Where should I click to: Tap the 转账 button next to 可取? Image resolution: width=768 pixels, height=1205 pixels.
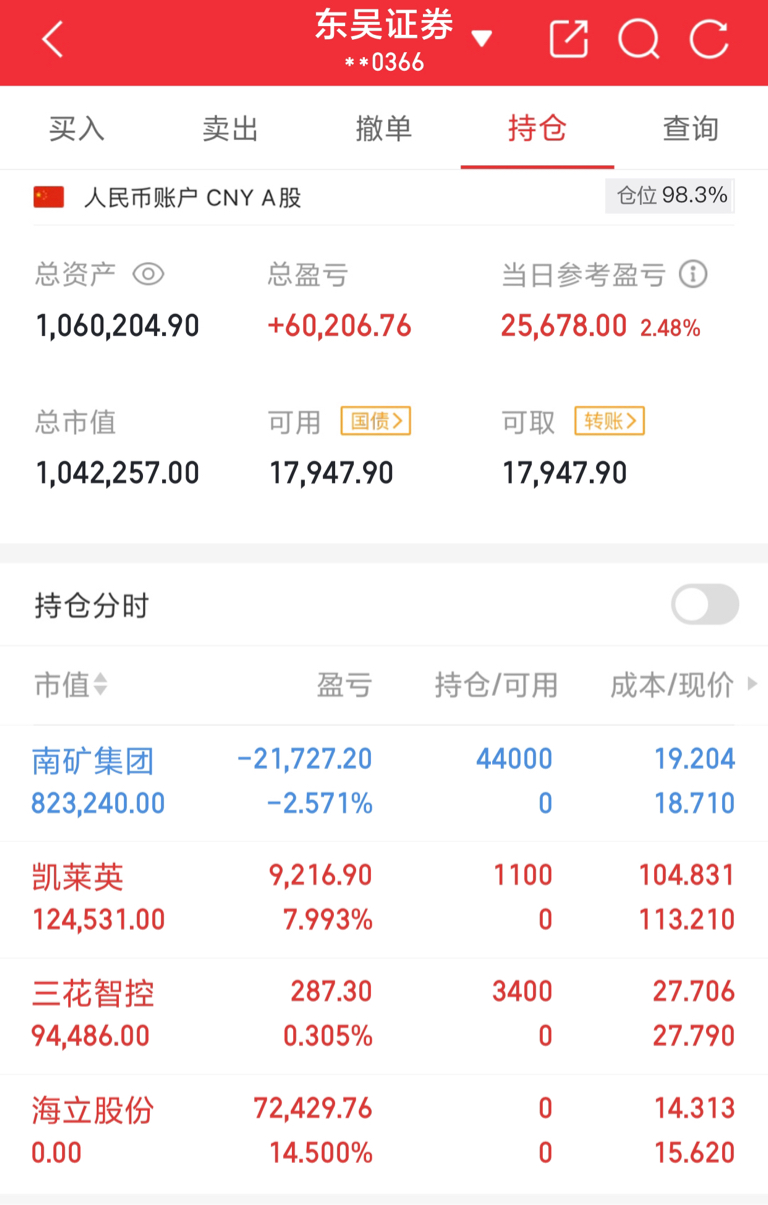coord(610,421)
